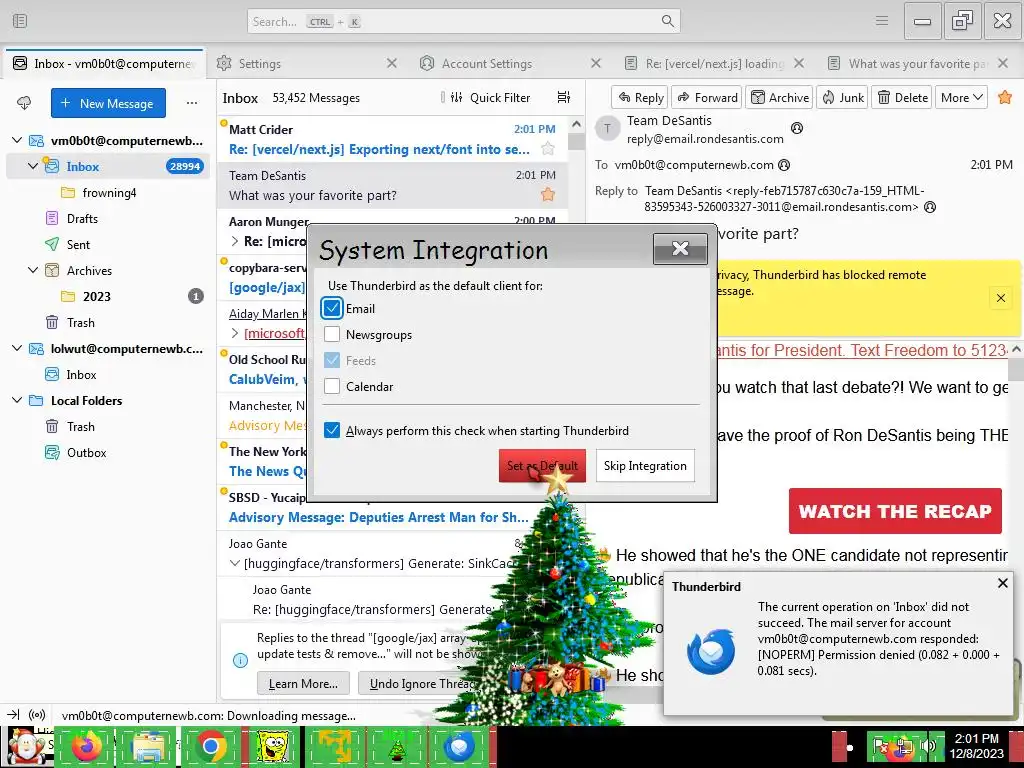This screenshot has width=1024, height=768.
Task: Open the Outbox folder
Action: (86, 453)
